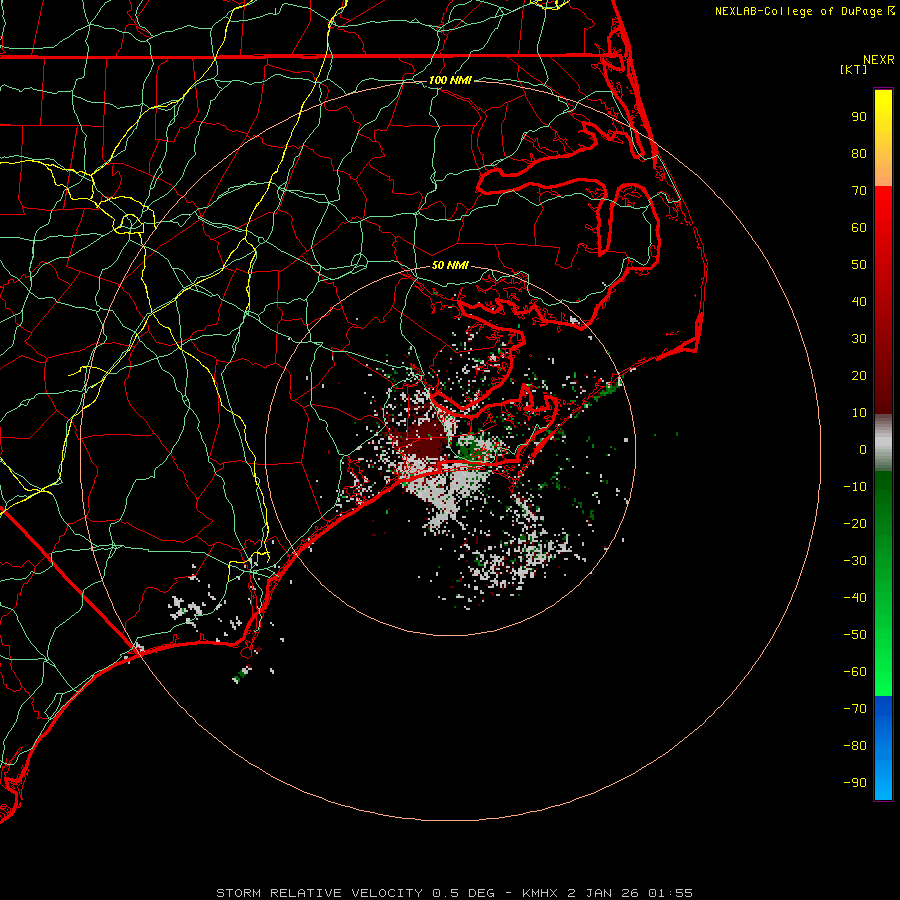This screenshot has height=900, width=900.
Task: Click the 20 value on velocity scale
Action: click(x=859, y=375)
